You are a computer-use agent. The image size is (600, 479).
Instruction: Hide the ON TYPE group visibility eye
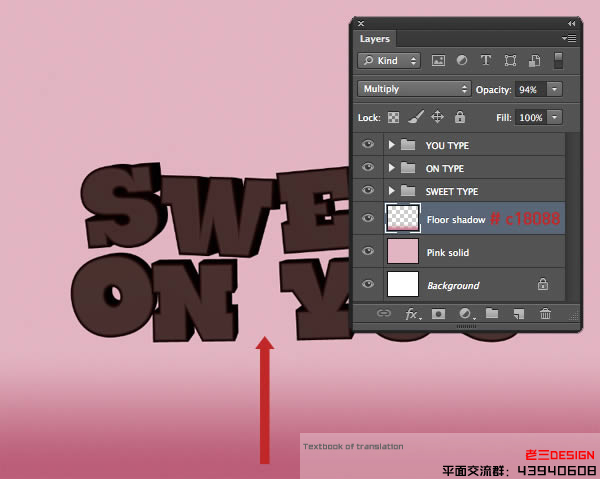368,167
